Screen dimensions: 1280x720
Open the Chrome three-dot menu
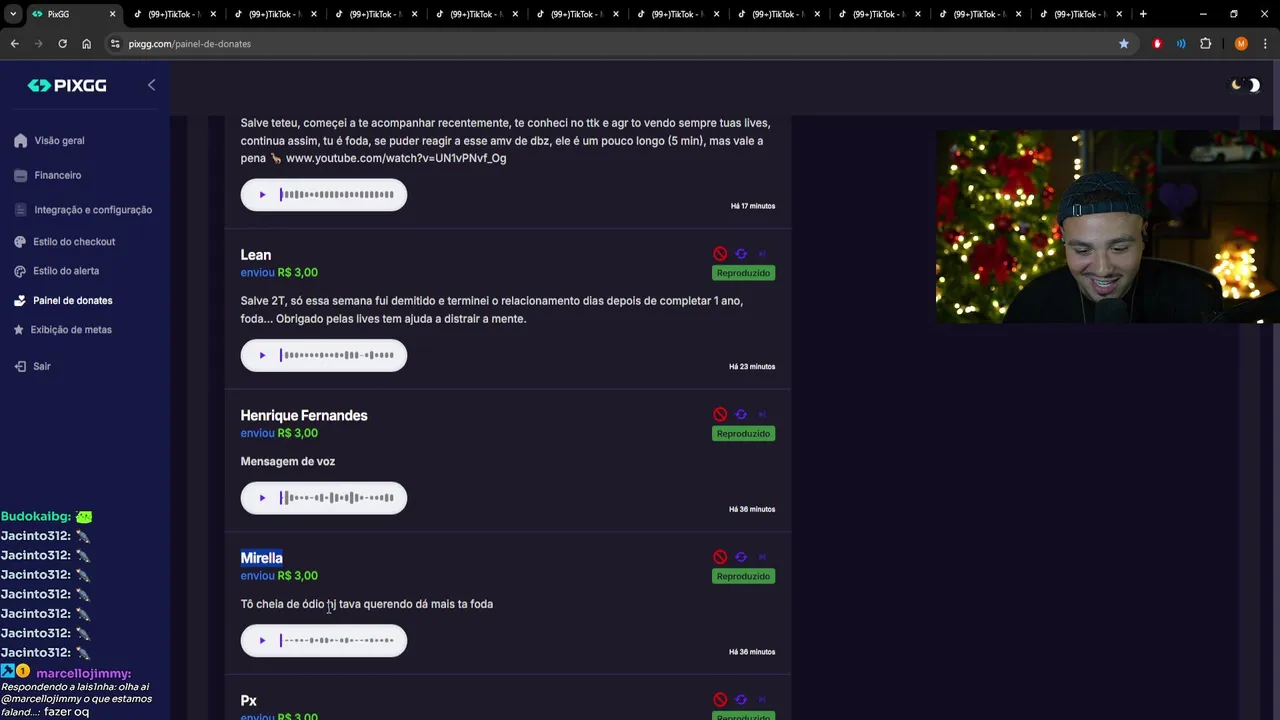1265,44
